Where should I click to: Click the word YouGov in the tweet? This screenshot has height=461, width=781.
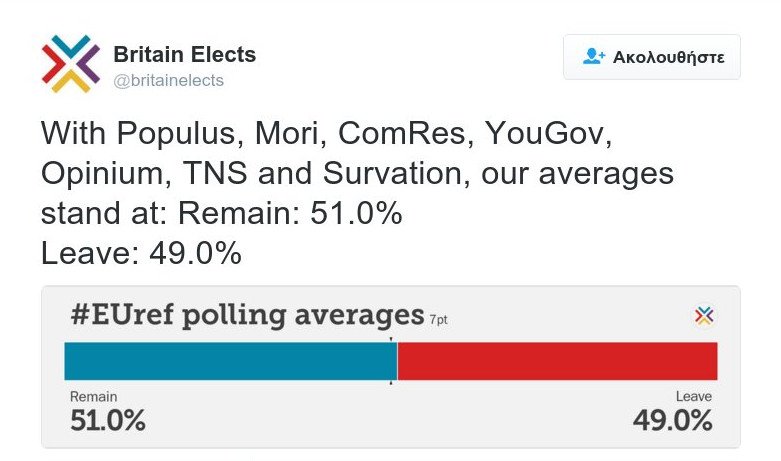544,133
